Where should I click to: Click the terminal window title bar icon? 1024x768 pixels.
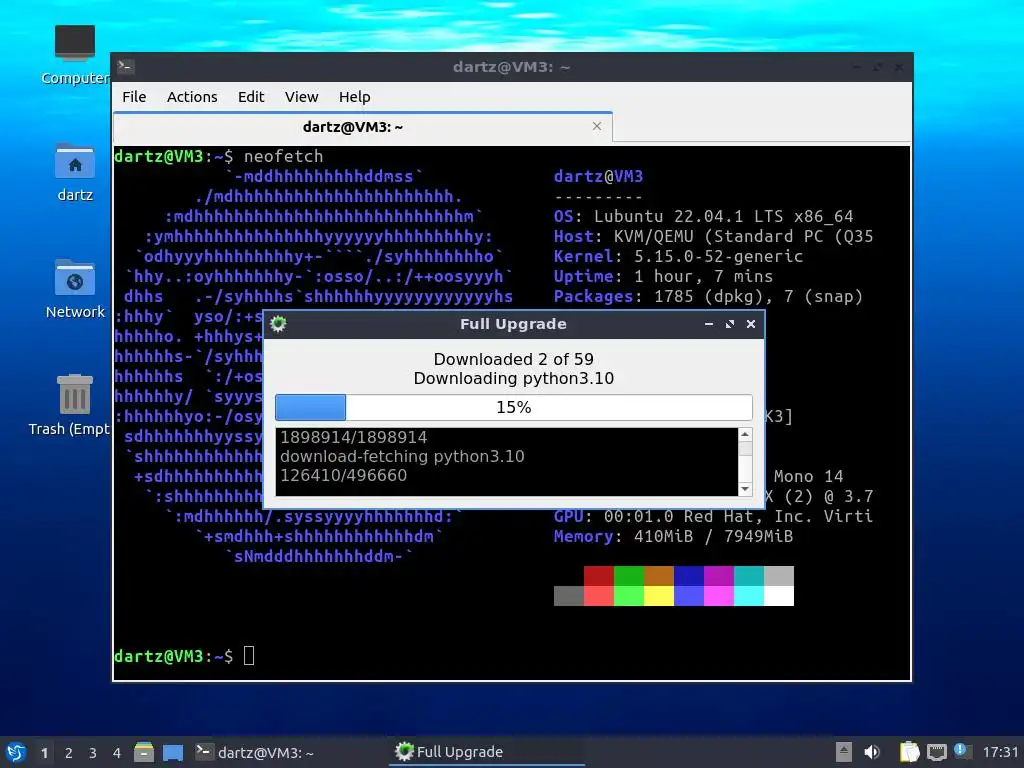[x=125, y=67]
